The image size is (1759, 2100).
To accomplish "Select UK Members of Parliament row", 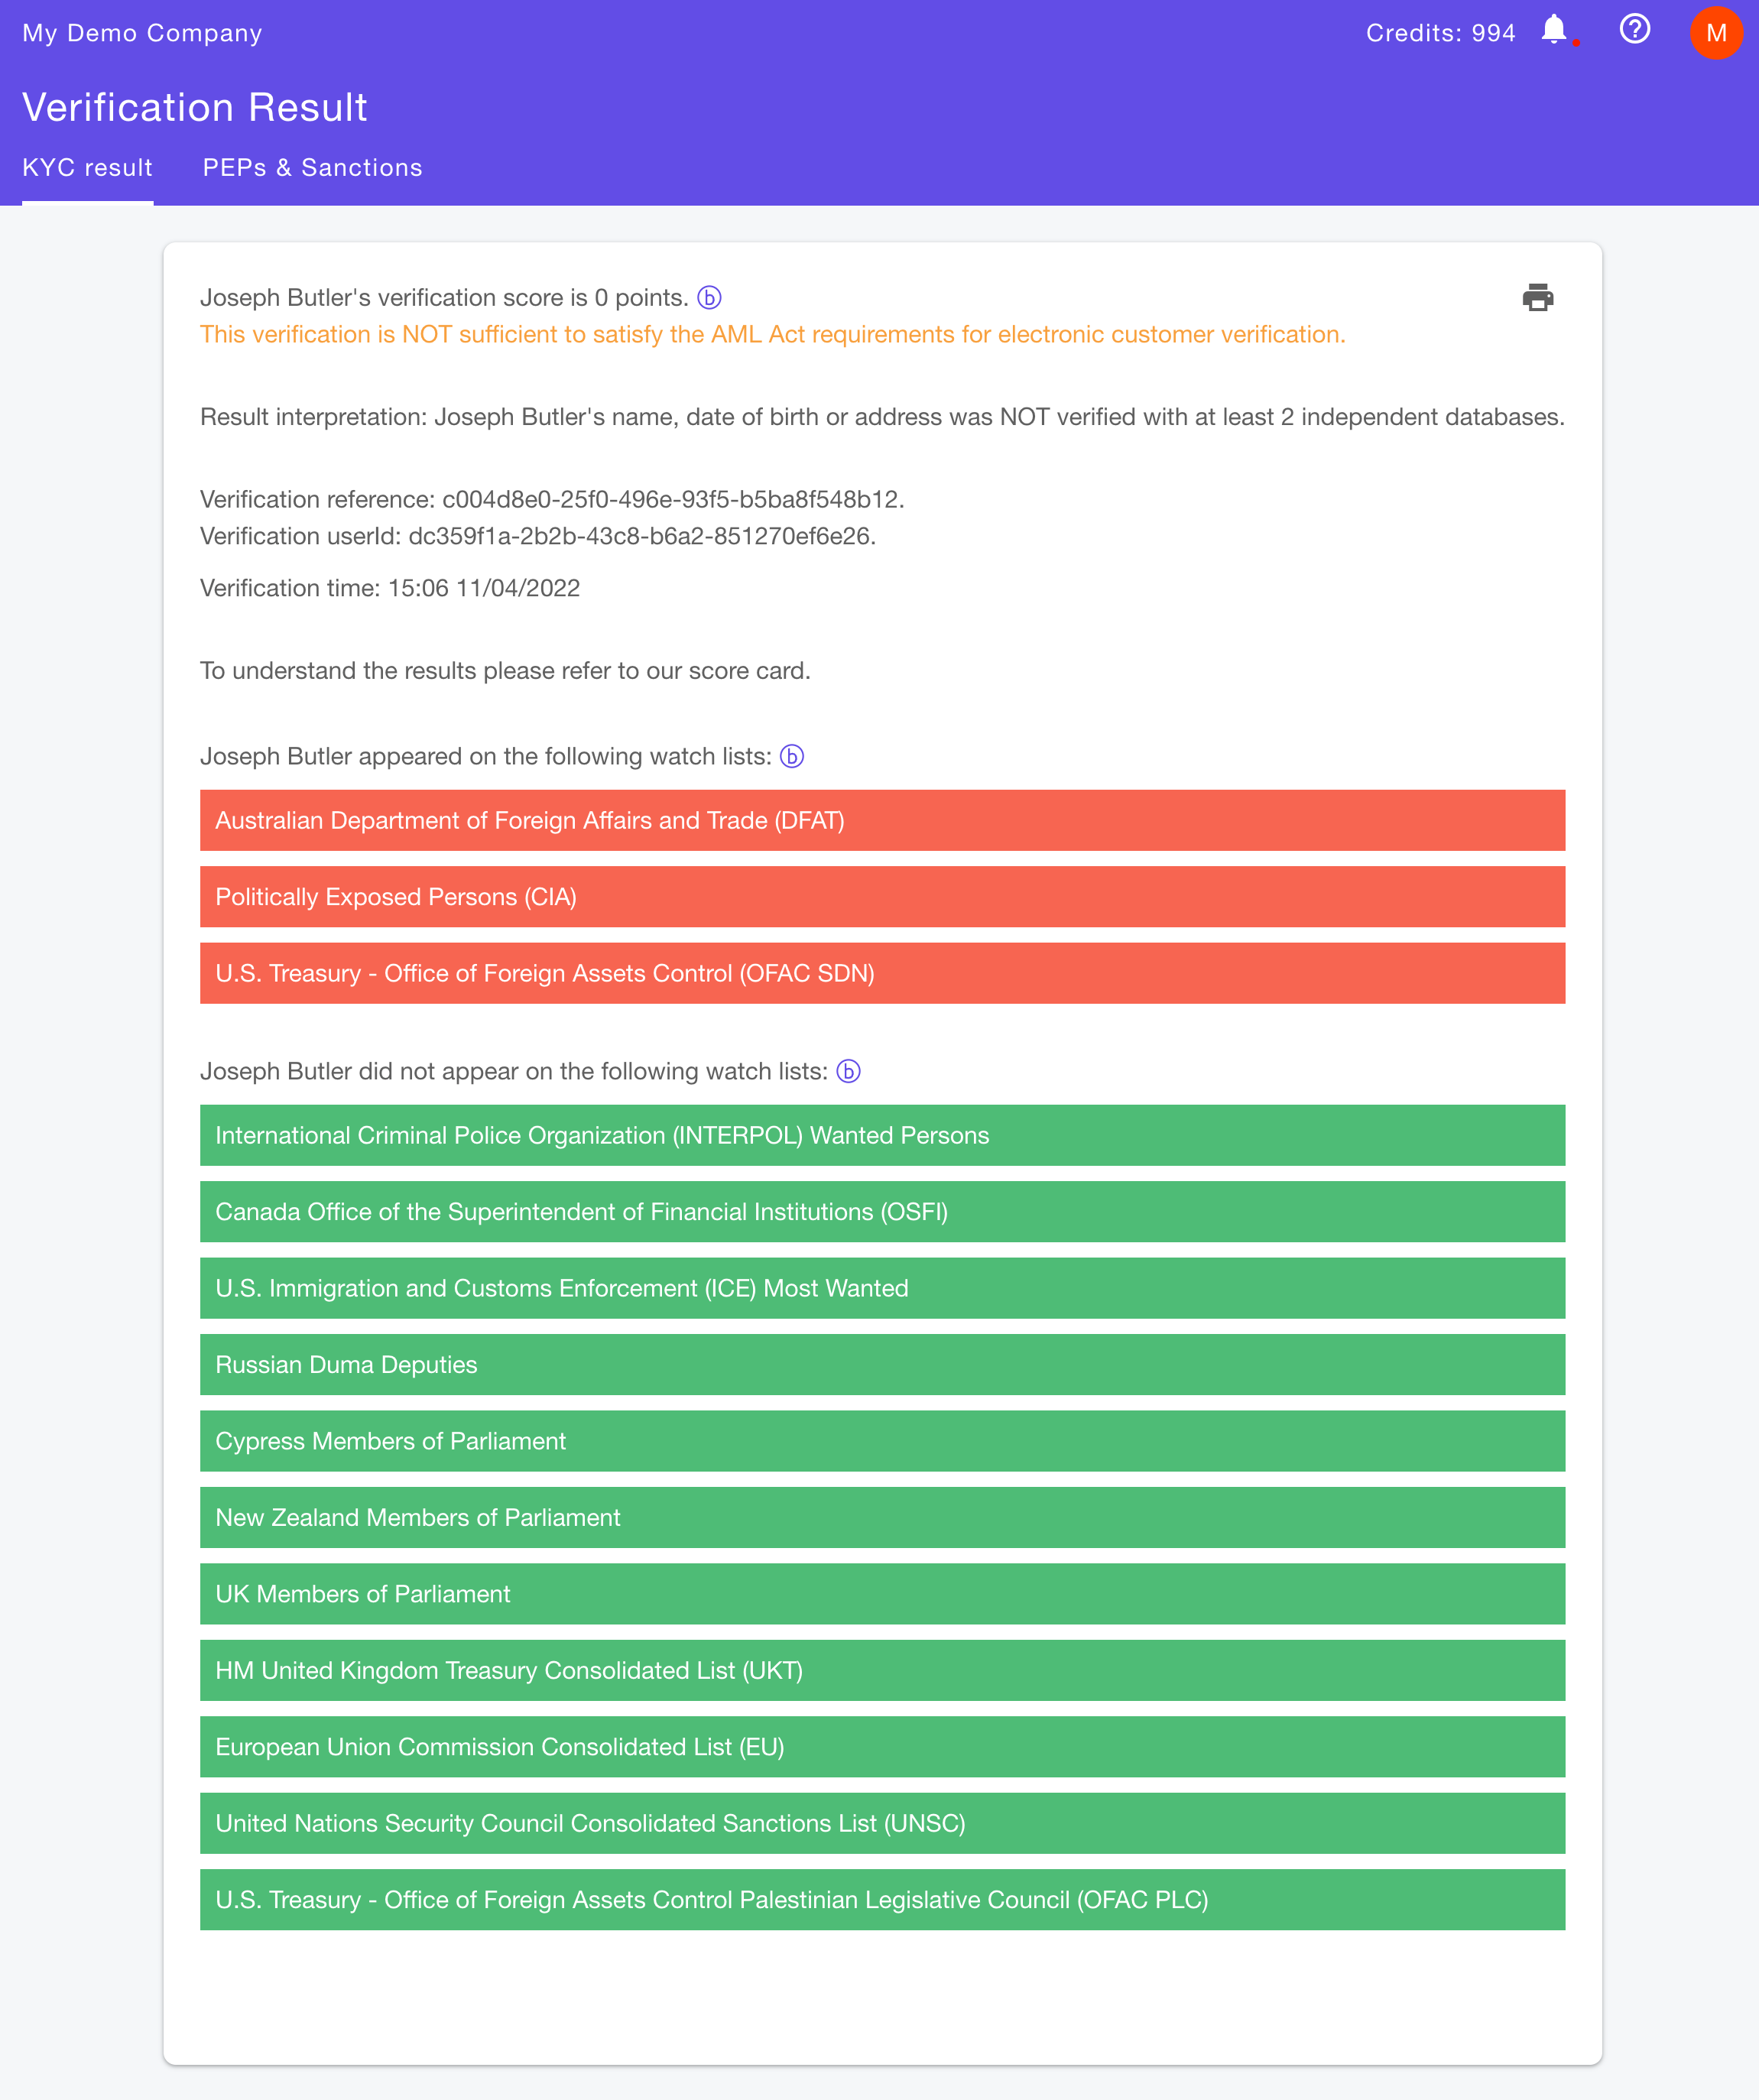I will pyautogui.click(x=882, y=1595).
